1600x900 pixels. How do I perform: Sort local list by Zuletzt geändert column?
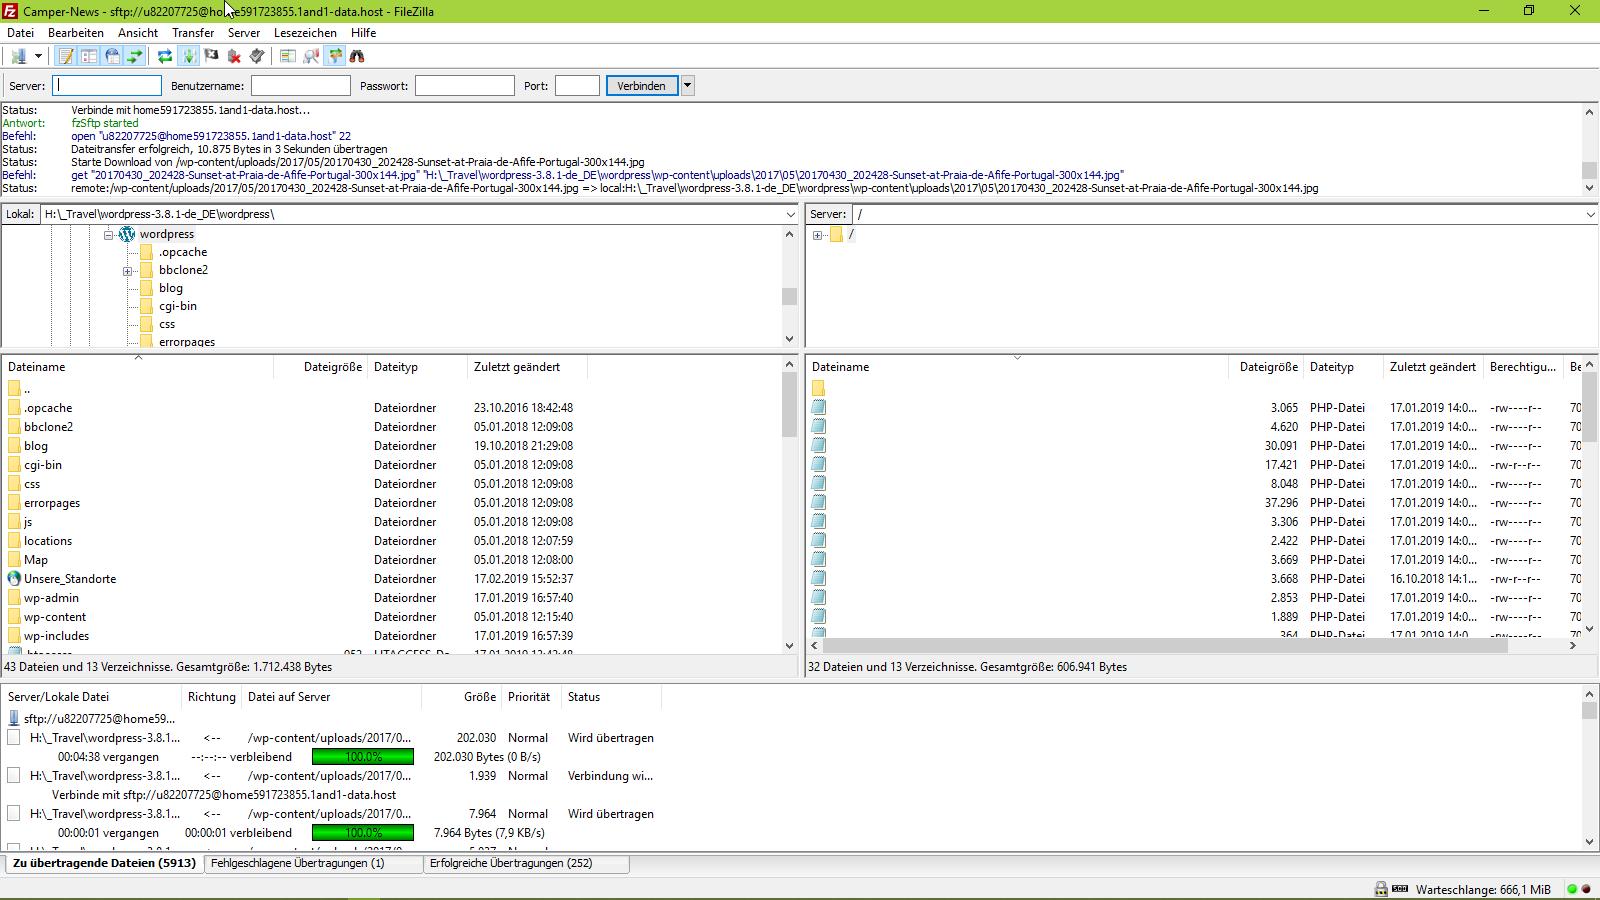tap(527, 367)
